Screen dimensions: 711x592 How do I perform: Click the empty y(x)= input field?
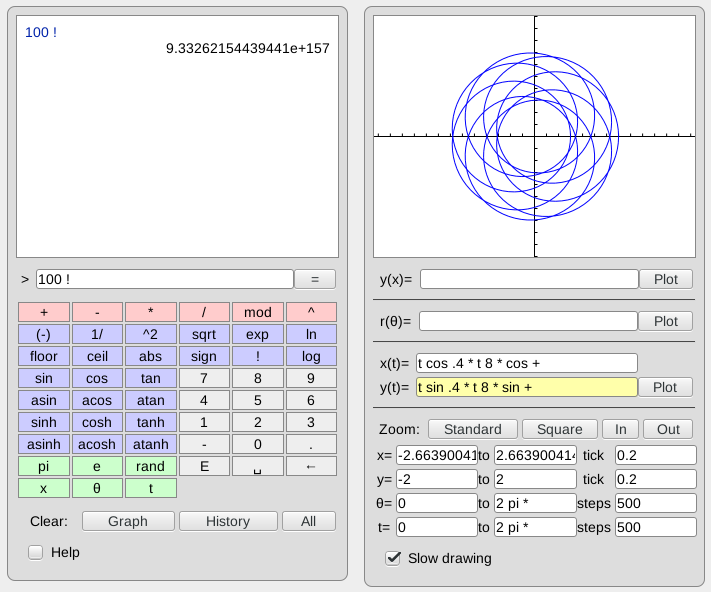pyautogui.click(x=529, y=279)
